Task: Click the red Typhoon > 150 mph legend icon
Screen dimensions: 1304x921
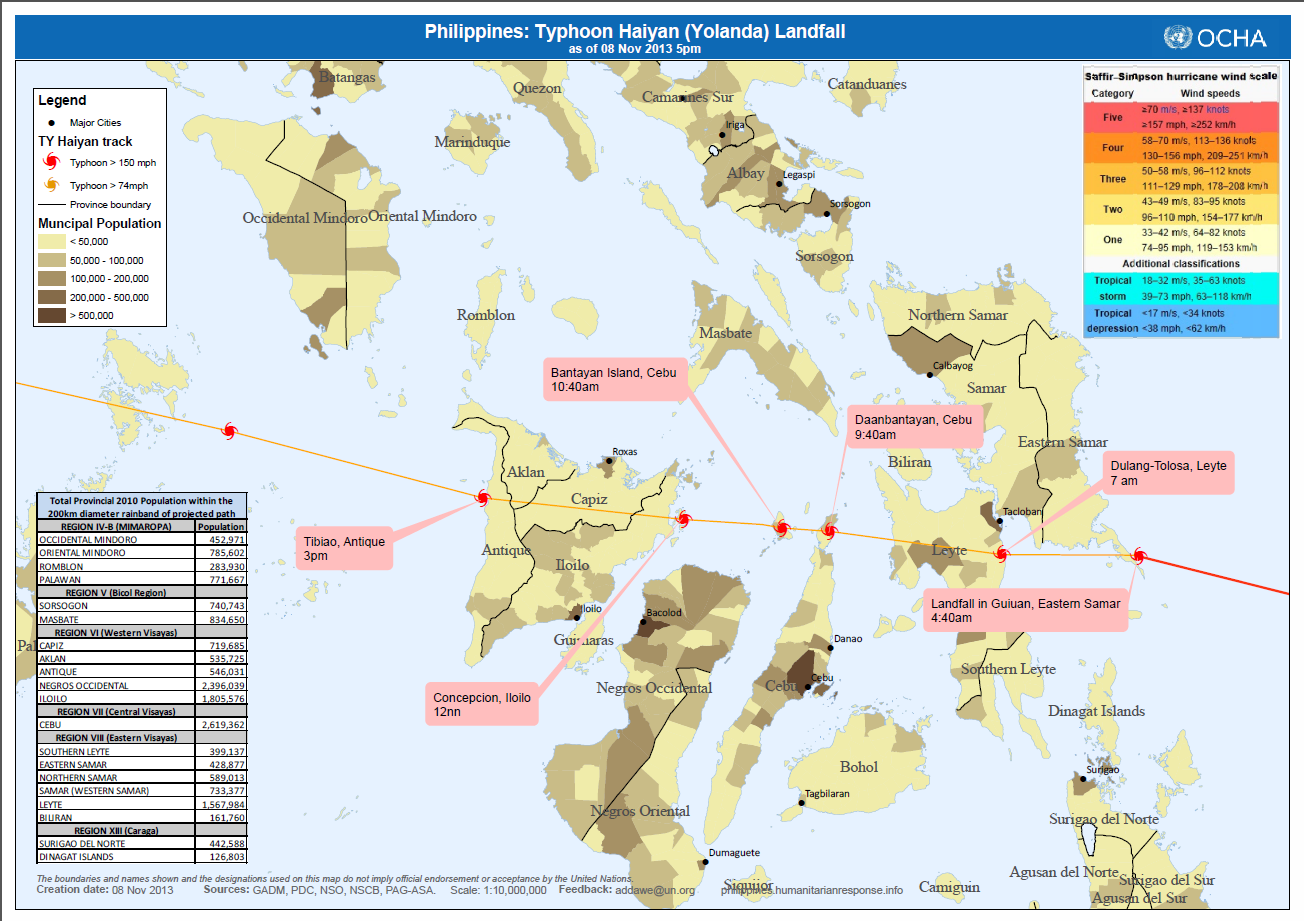Action: (x=50, y=162)
